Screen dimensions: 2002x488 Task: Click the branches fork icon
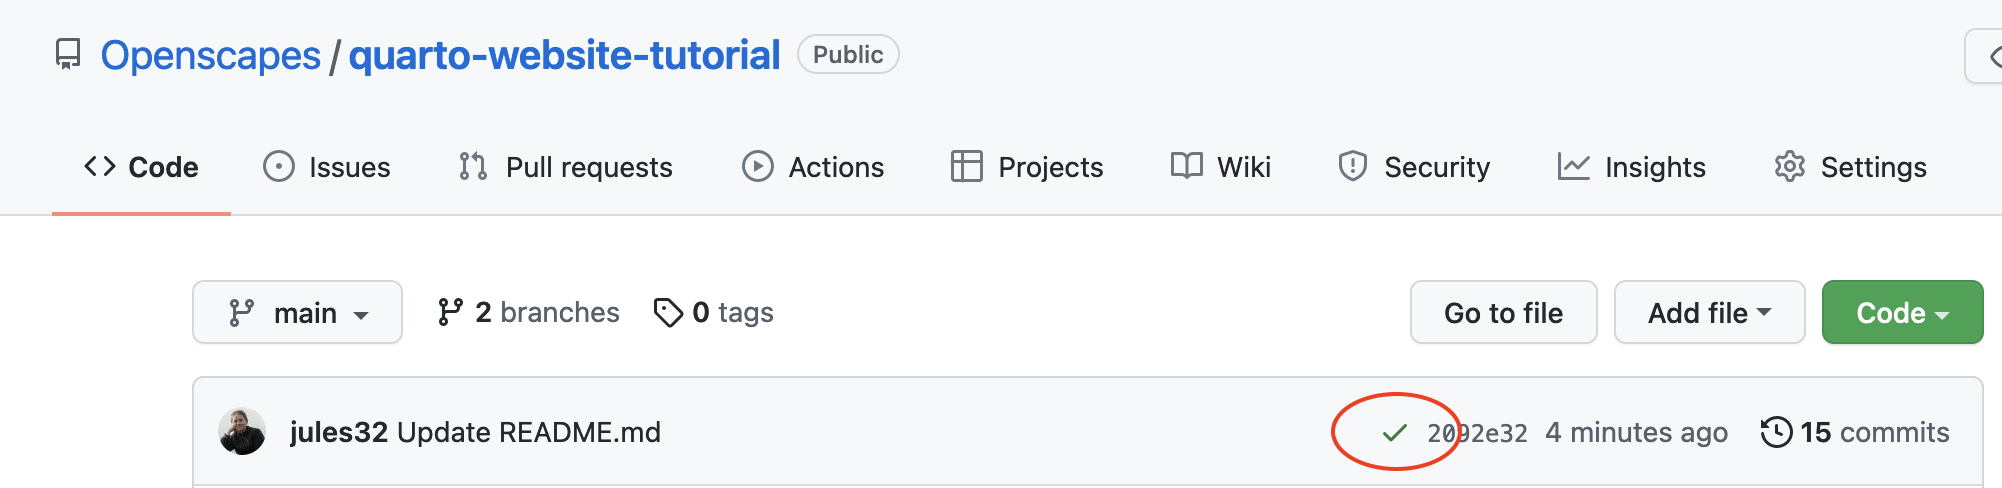click(450, 313)
